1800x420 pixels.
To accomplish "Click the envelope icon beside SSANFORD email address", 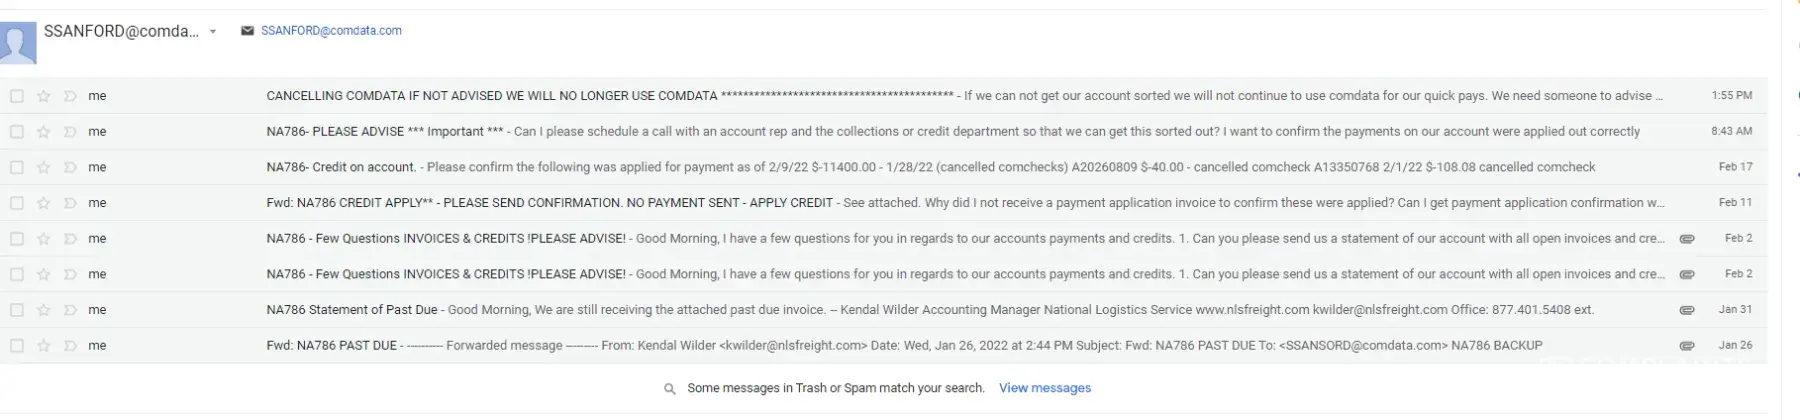I will [x=247, y=31].
